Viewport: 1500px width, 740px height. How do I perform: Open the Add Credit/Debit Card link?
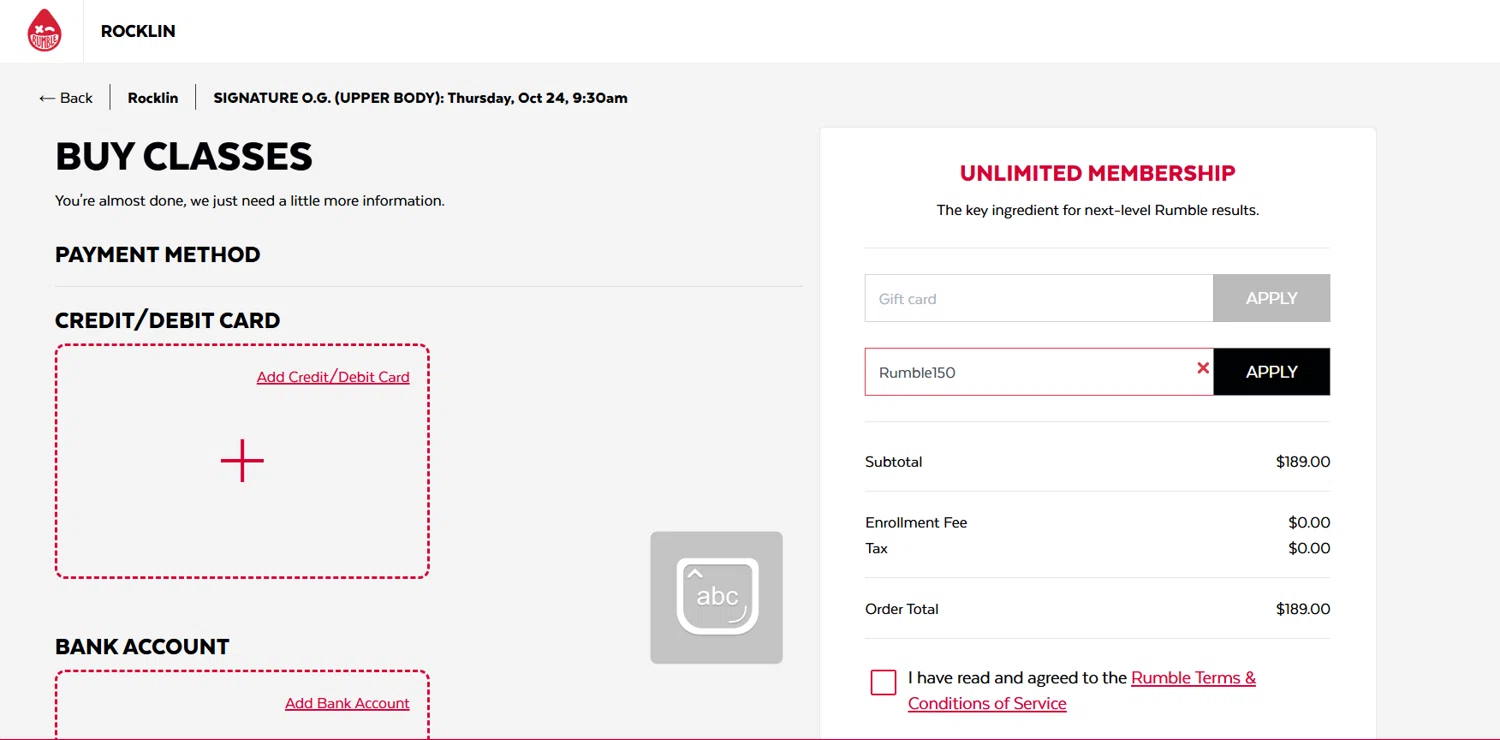[333, 377]
